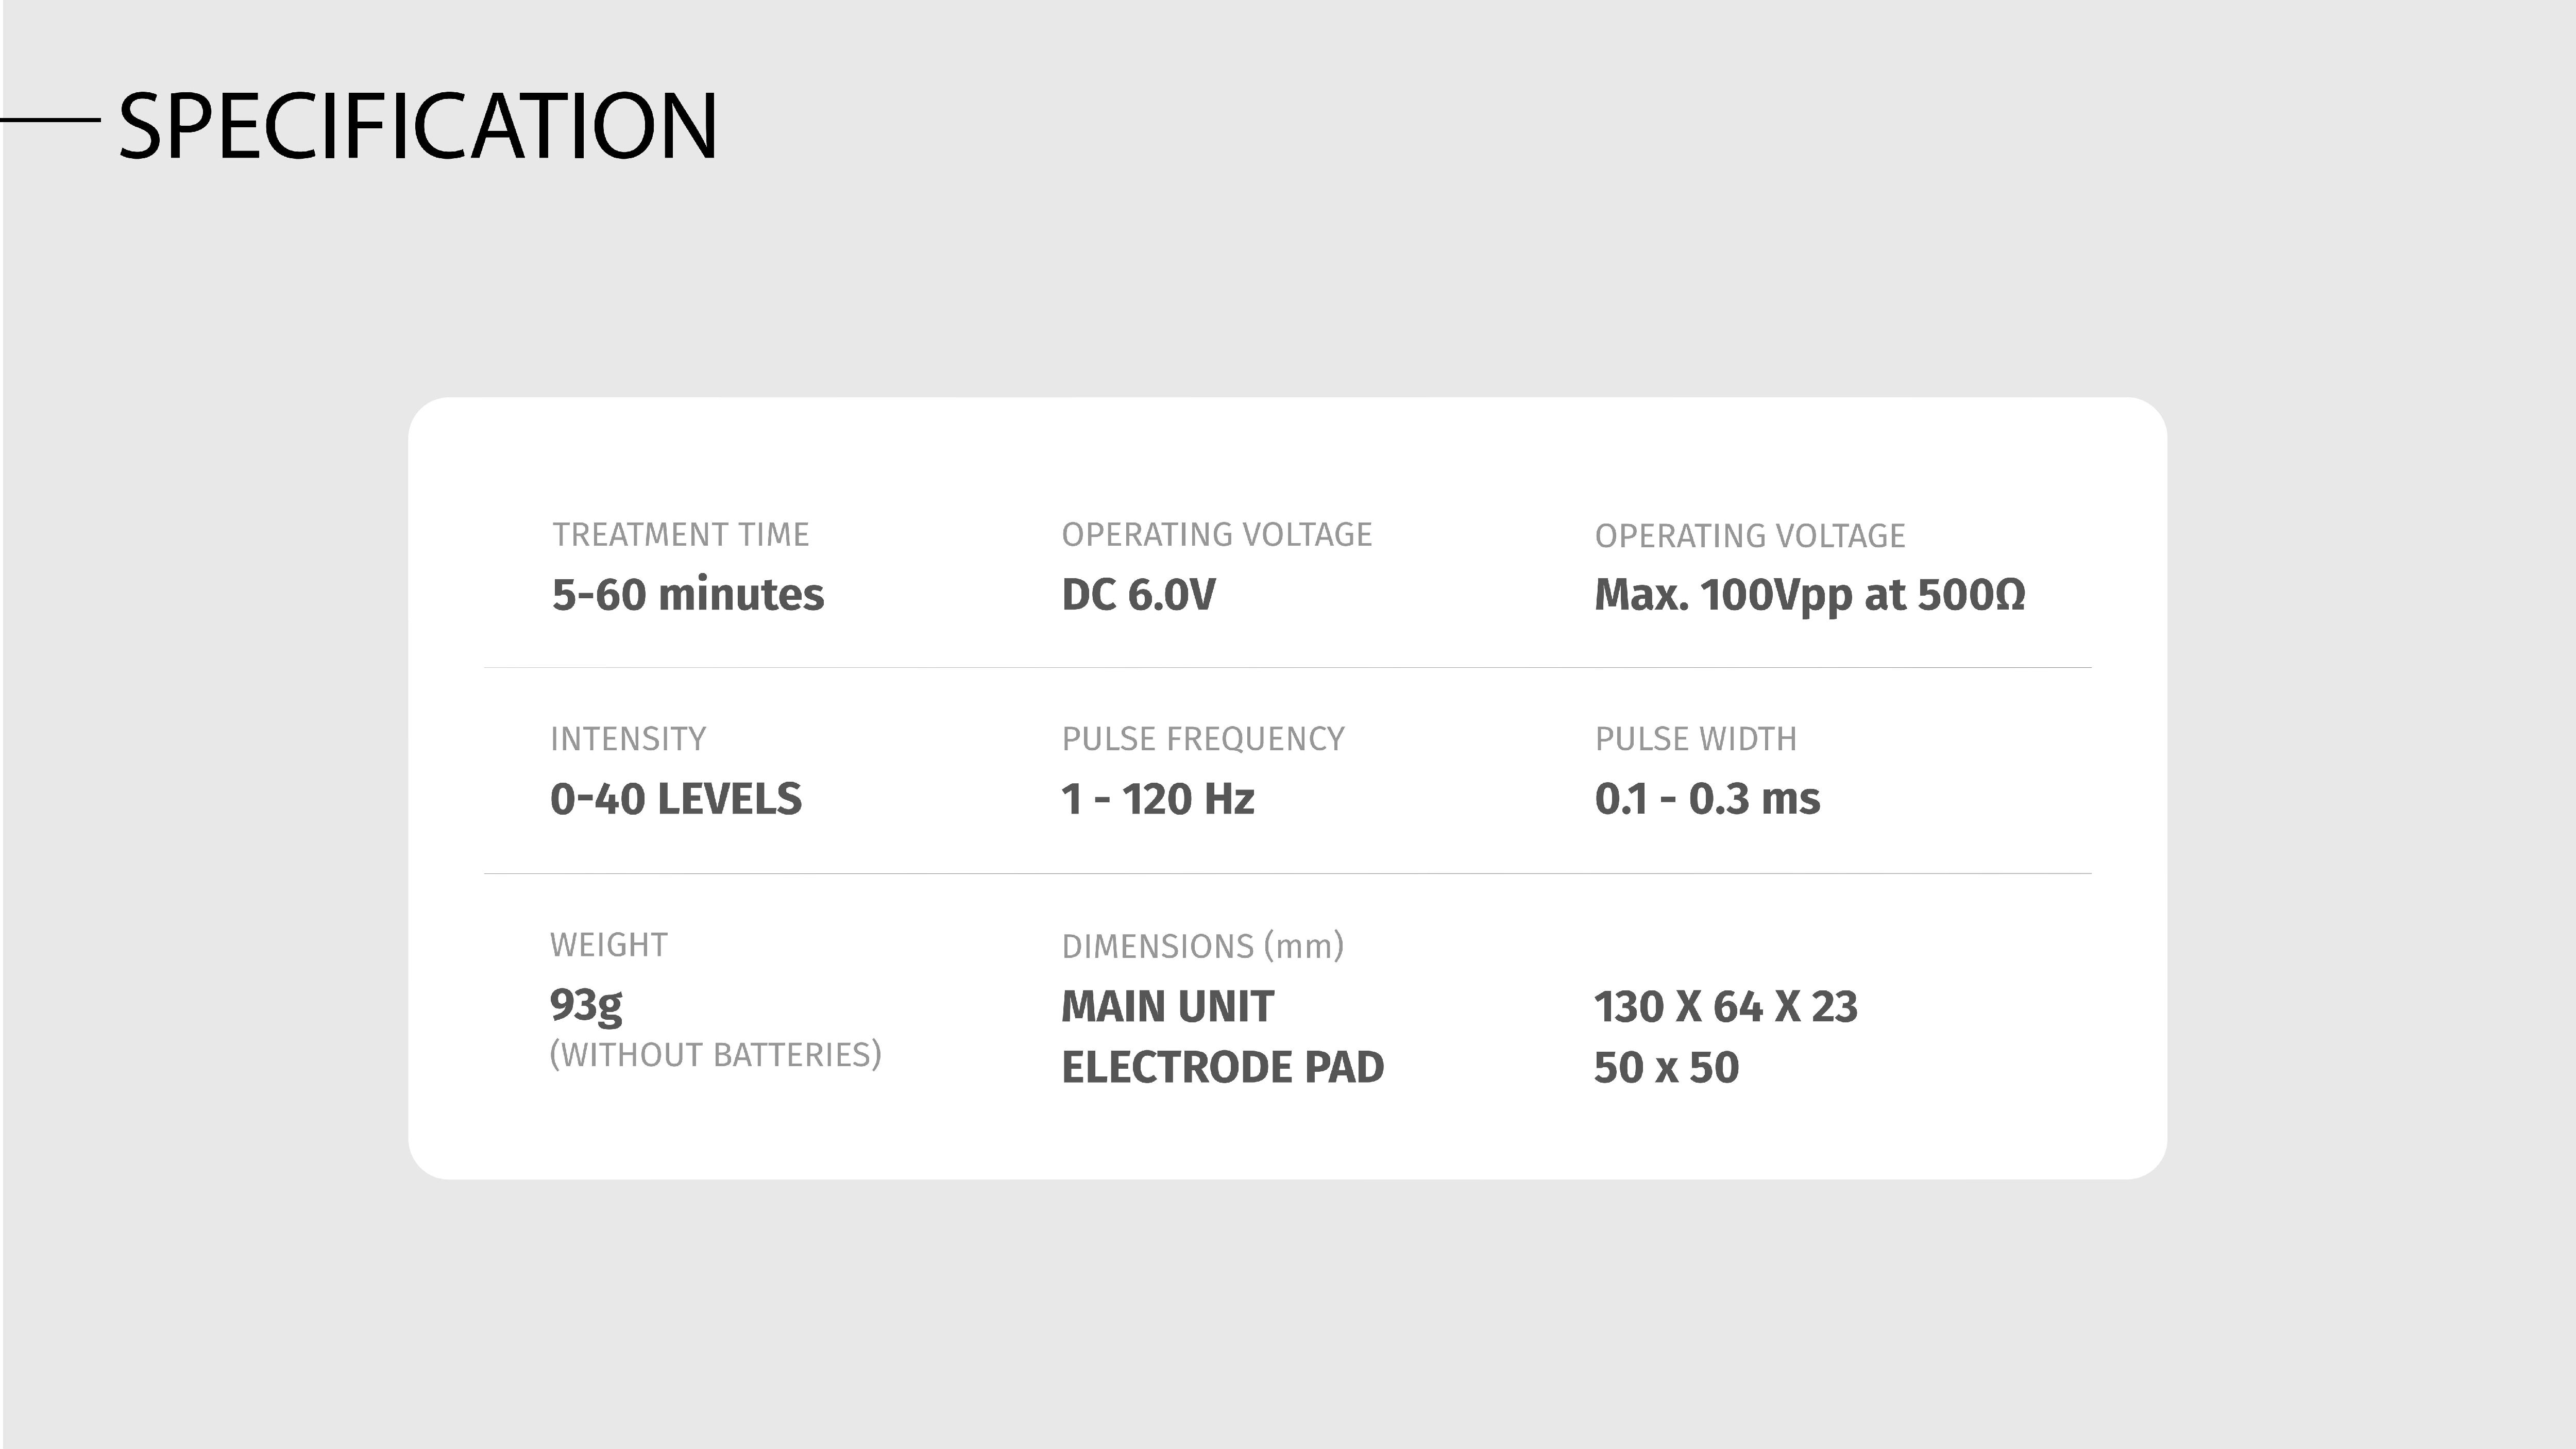Select the 93g weight value
The image size is (2576, 1449).
pos(586,1005)
